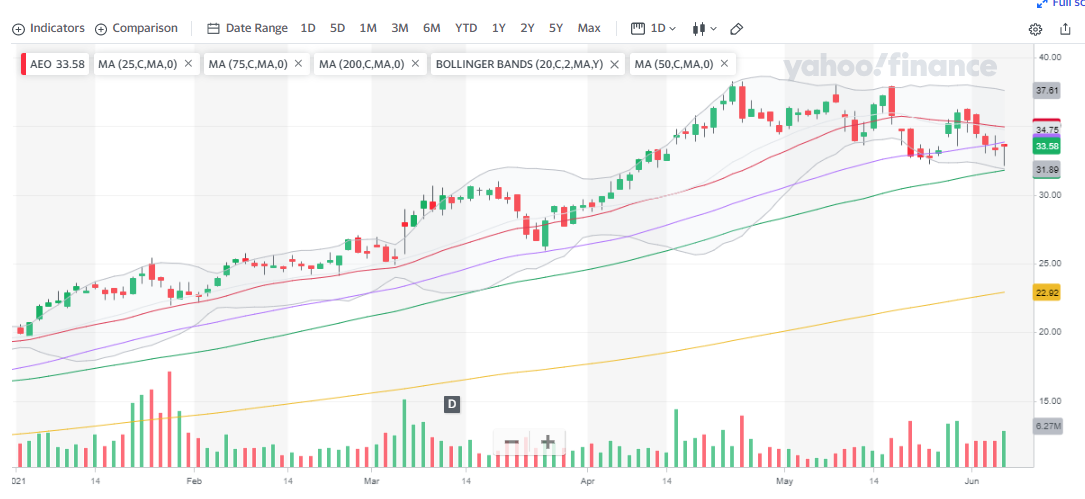Click the share chart icon
Image resolution: width=1085 pixels, height=499 pixels.
pos(1064,29)
